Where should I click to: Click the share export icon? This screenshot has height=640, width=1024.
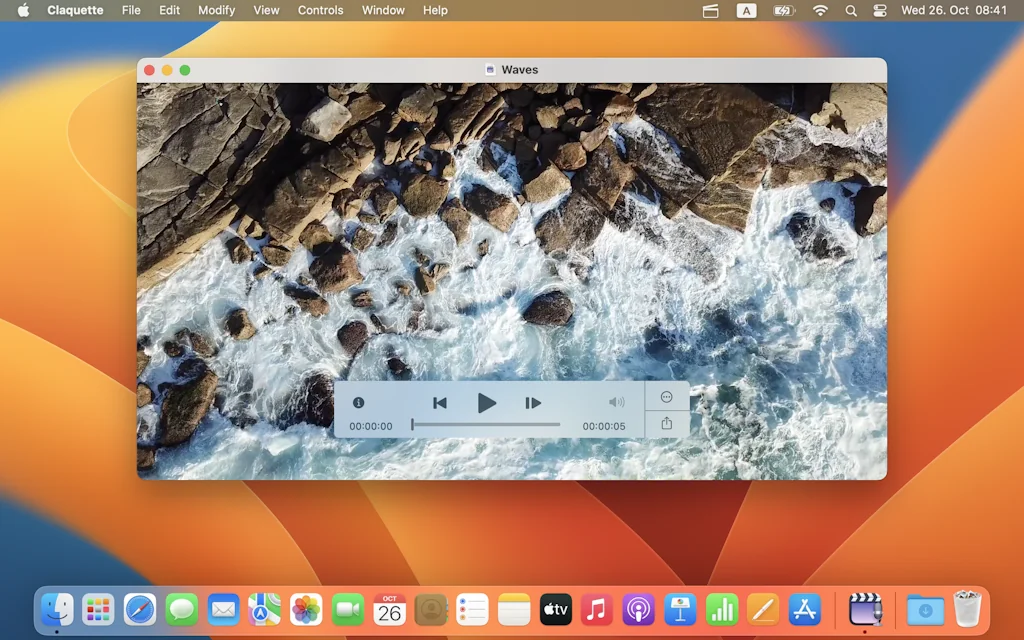pos(667,424)
